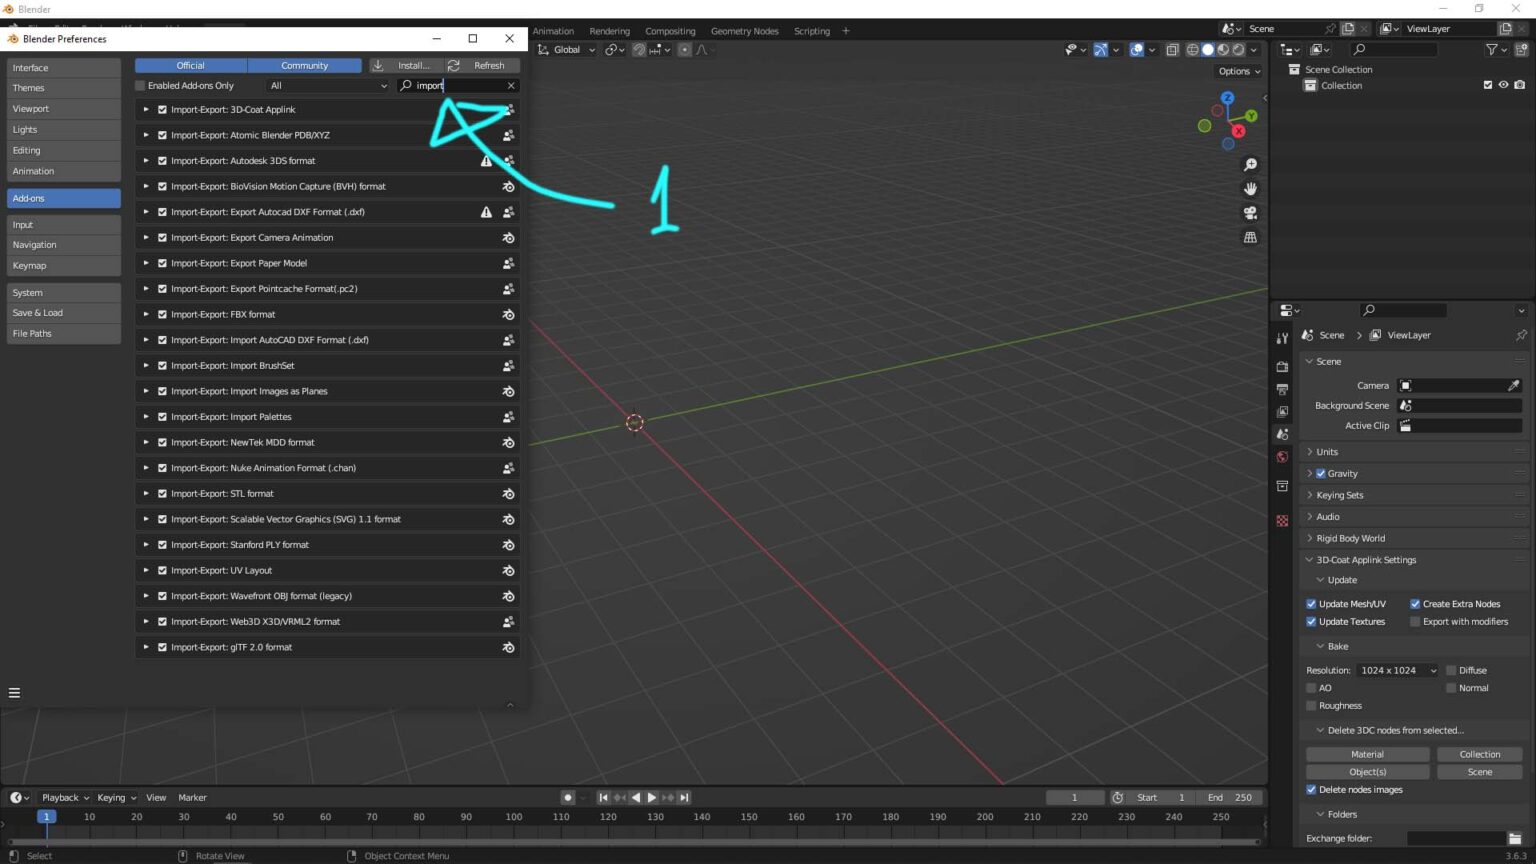The width and height of the screenshot is (1536, 864).
Task: Hide Collection with eye icon in outliner
Action: (x=1503, y=85)
